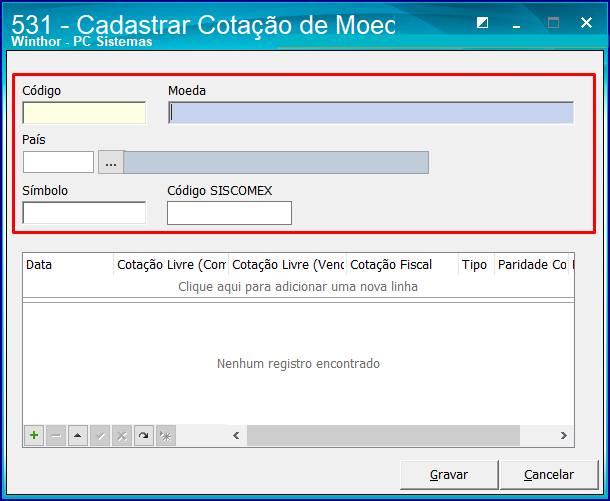Focus the Código input field
610x501 pixels.
coord(84,113)
